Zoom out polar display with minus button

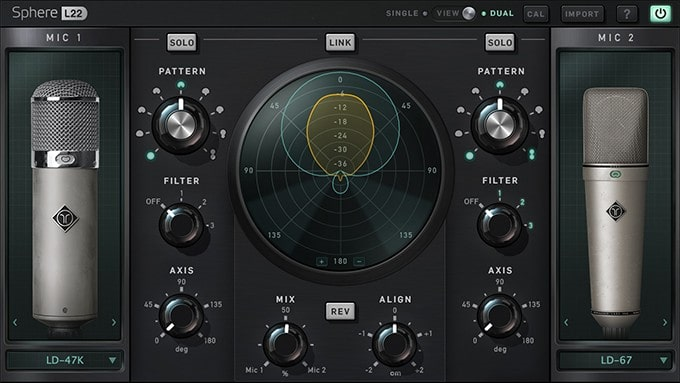(x=359, y=261)
